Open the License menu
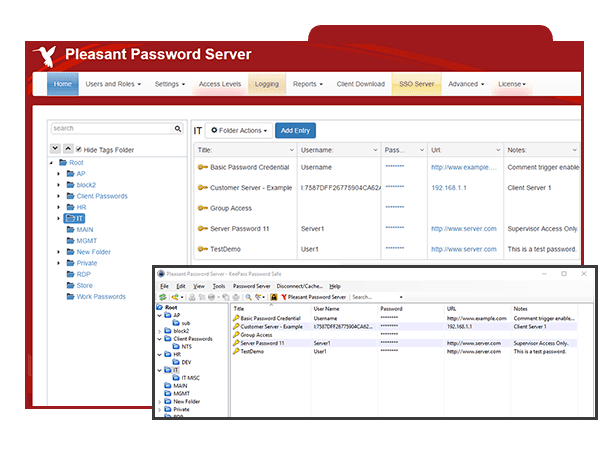The image size is (603, 457). click(512, 84)
